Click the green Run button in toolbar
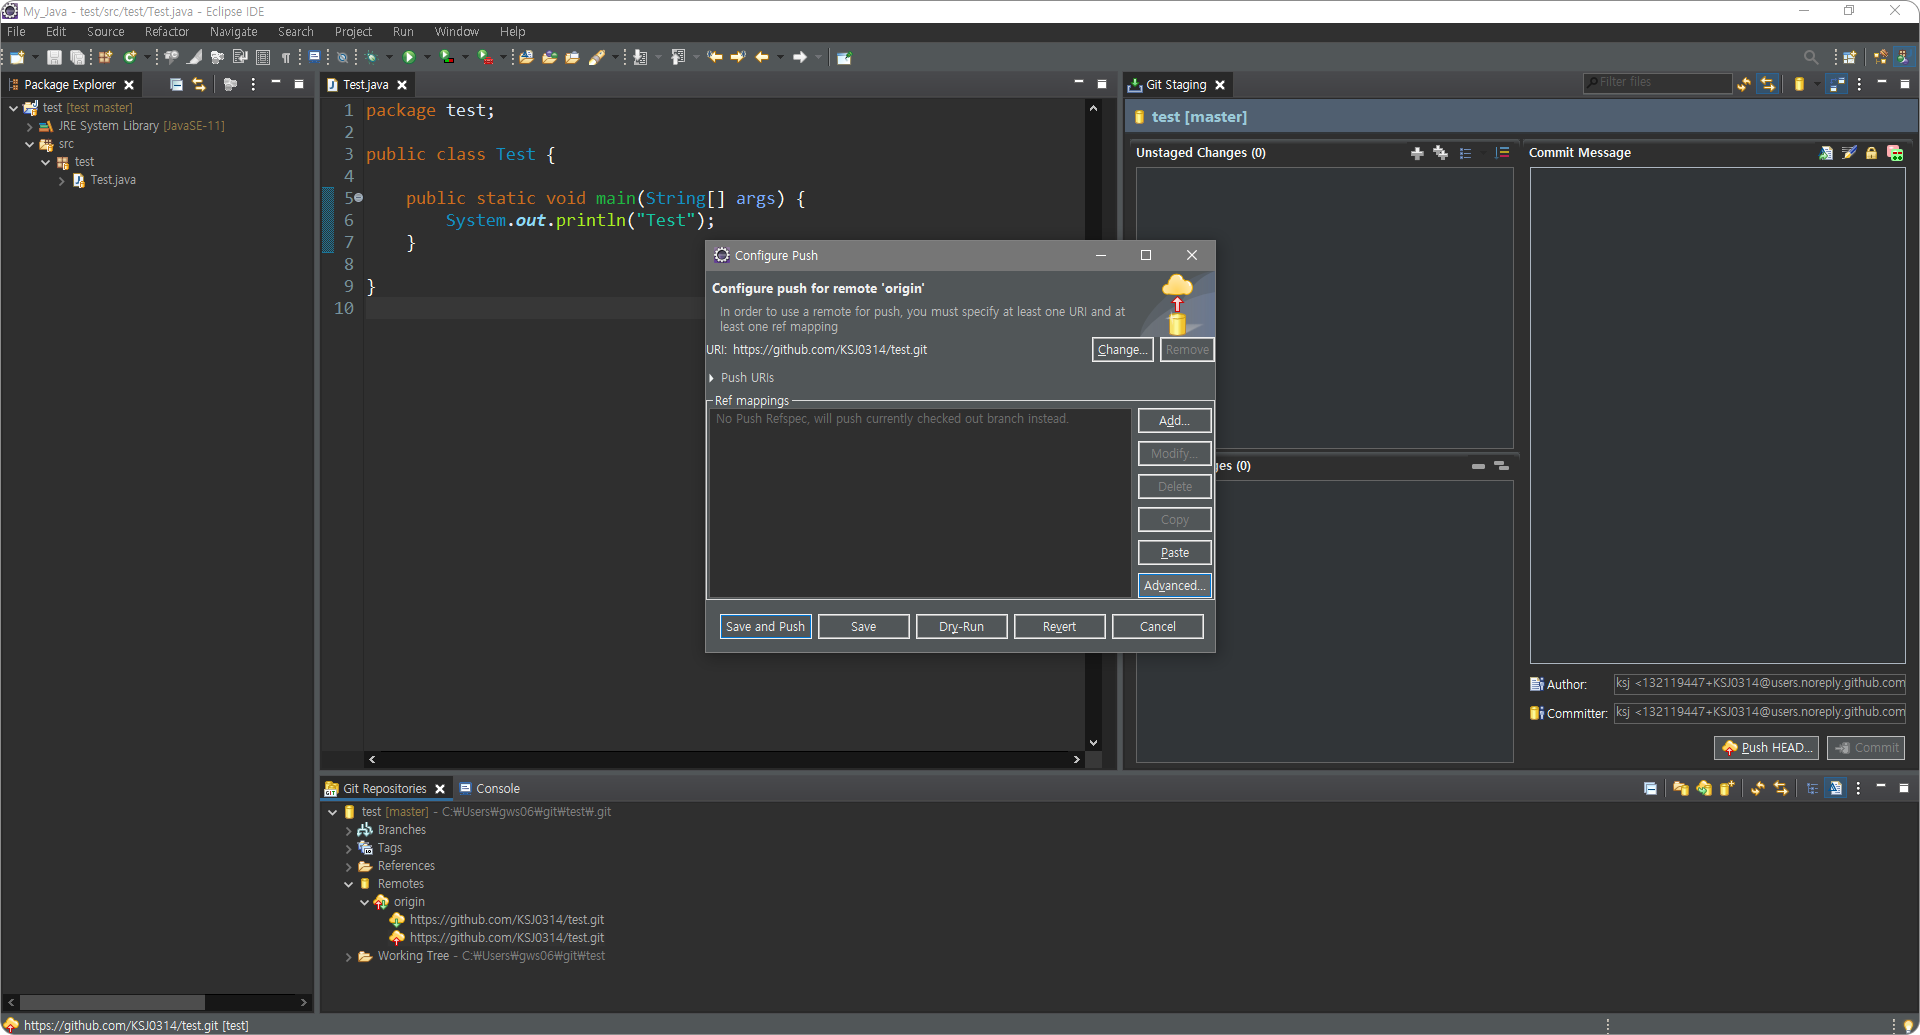Screen dimensions: 1920x1035 pyautogui.click(x=409, y=57)
